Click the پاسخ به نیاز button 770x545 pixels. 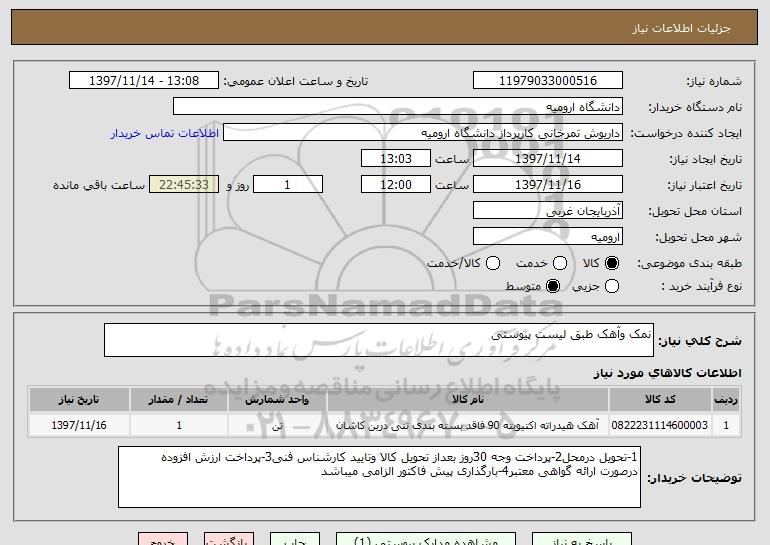[582, 539]
